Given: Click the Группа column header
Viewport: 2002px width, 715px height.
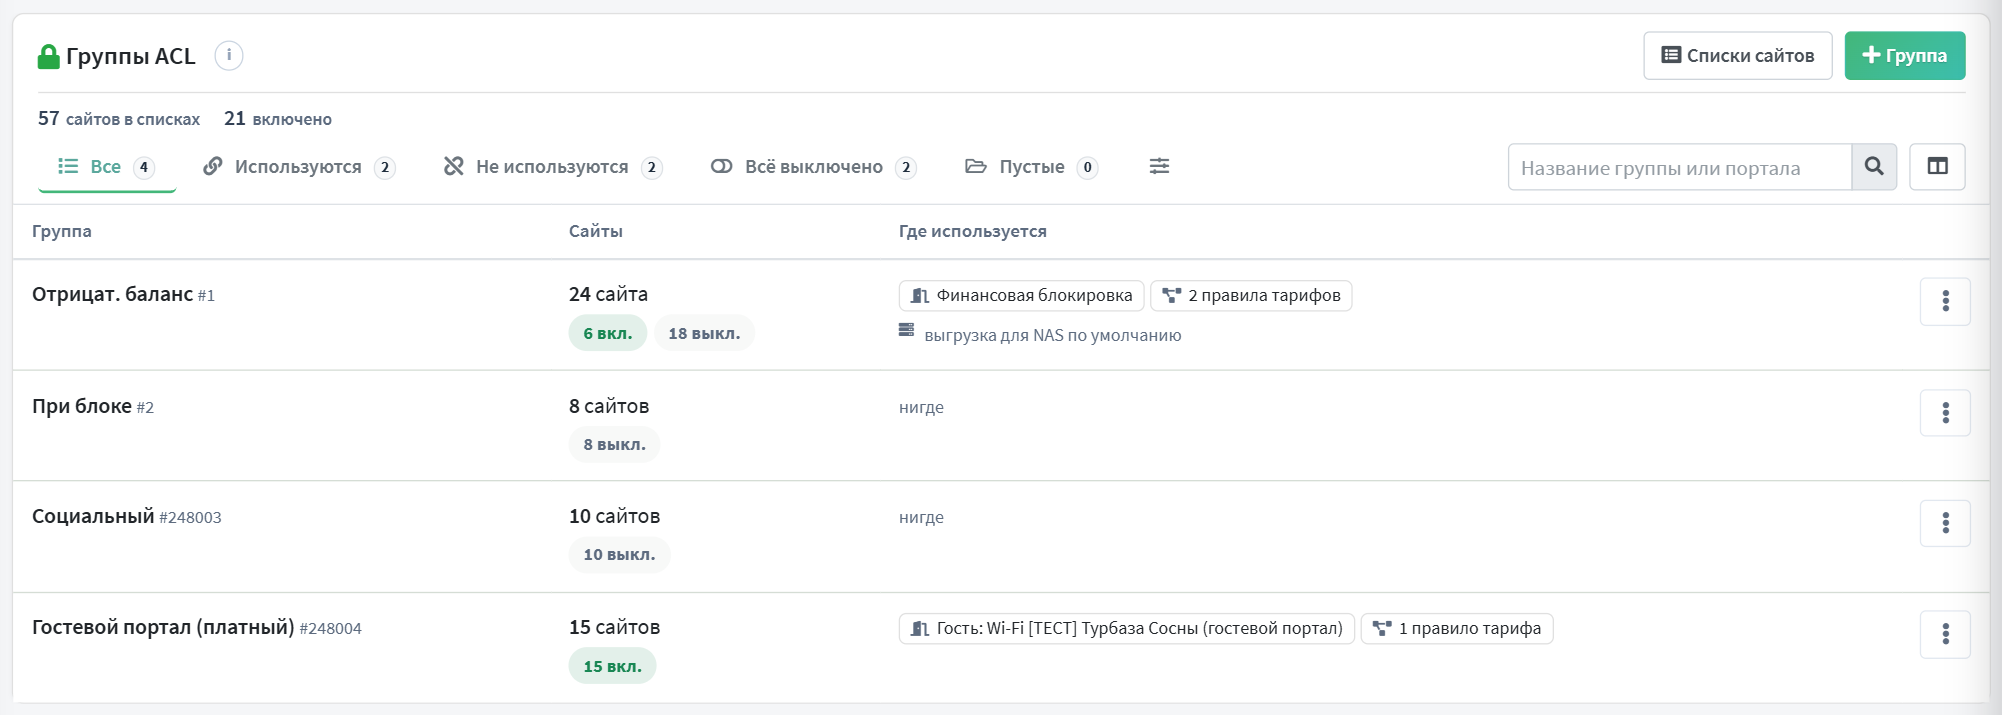Looking at the screenshot, I should [x=62, y=231].
